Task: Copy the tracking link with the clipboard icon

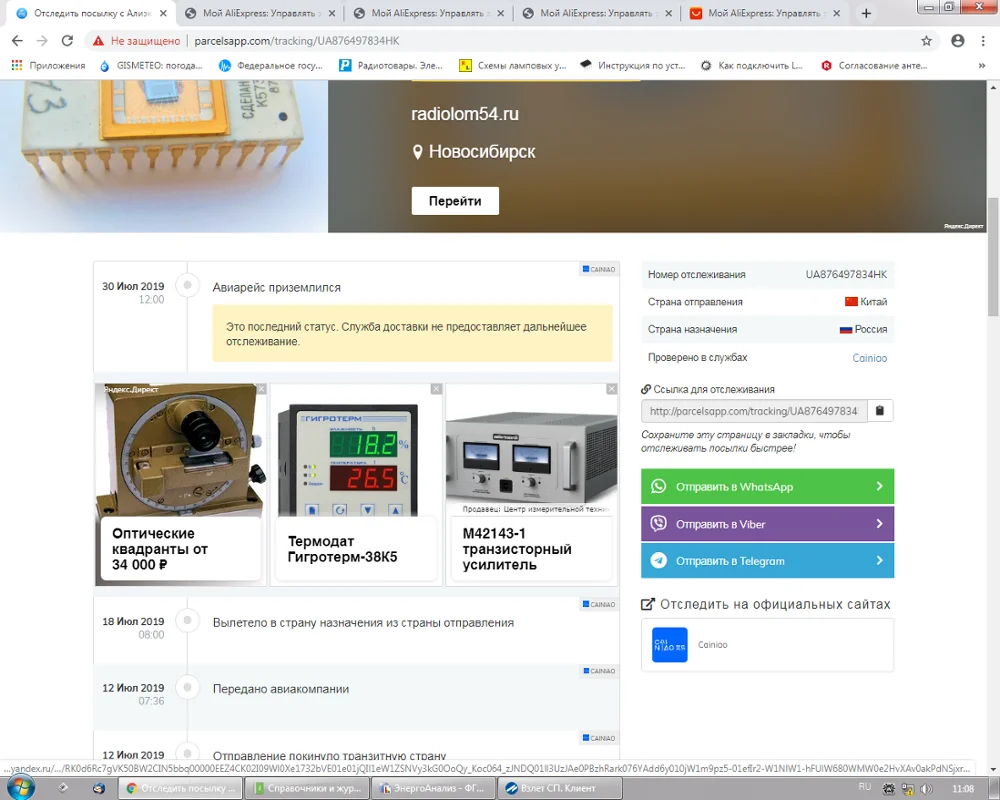Action: (x=879, y=411)
